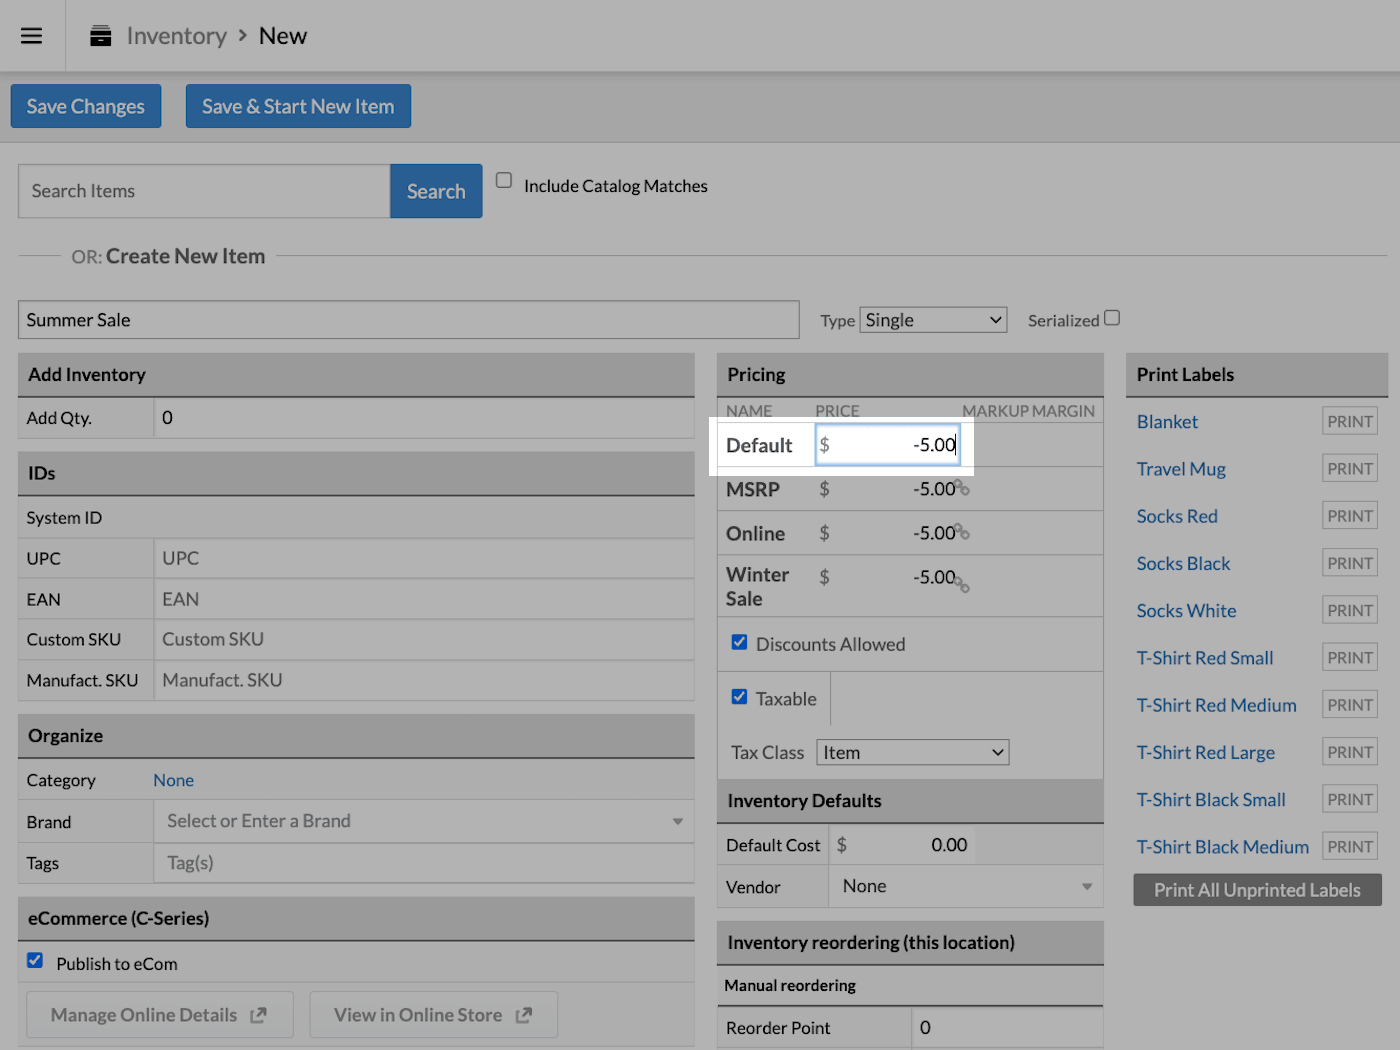Open T-Shirt Black Small link

coord(1211,799)
